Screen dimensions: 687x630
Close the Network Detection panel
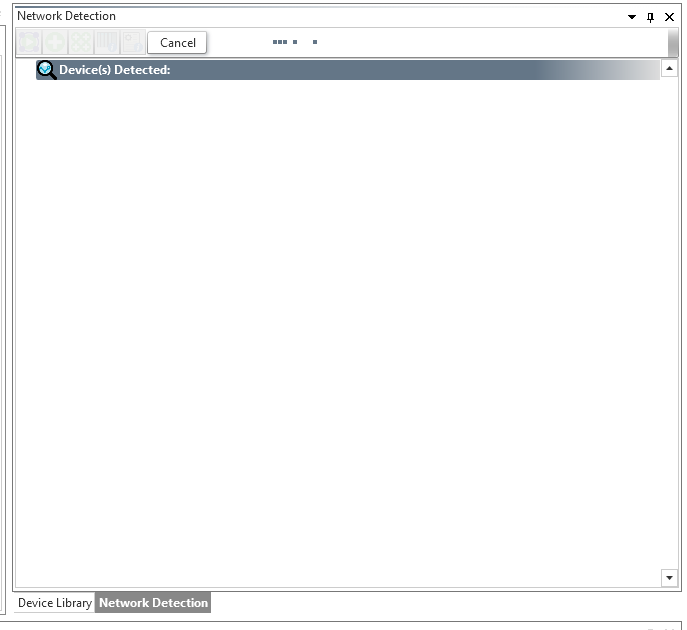pos(669,17)
